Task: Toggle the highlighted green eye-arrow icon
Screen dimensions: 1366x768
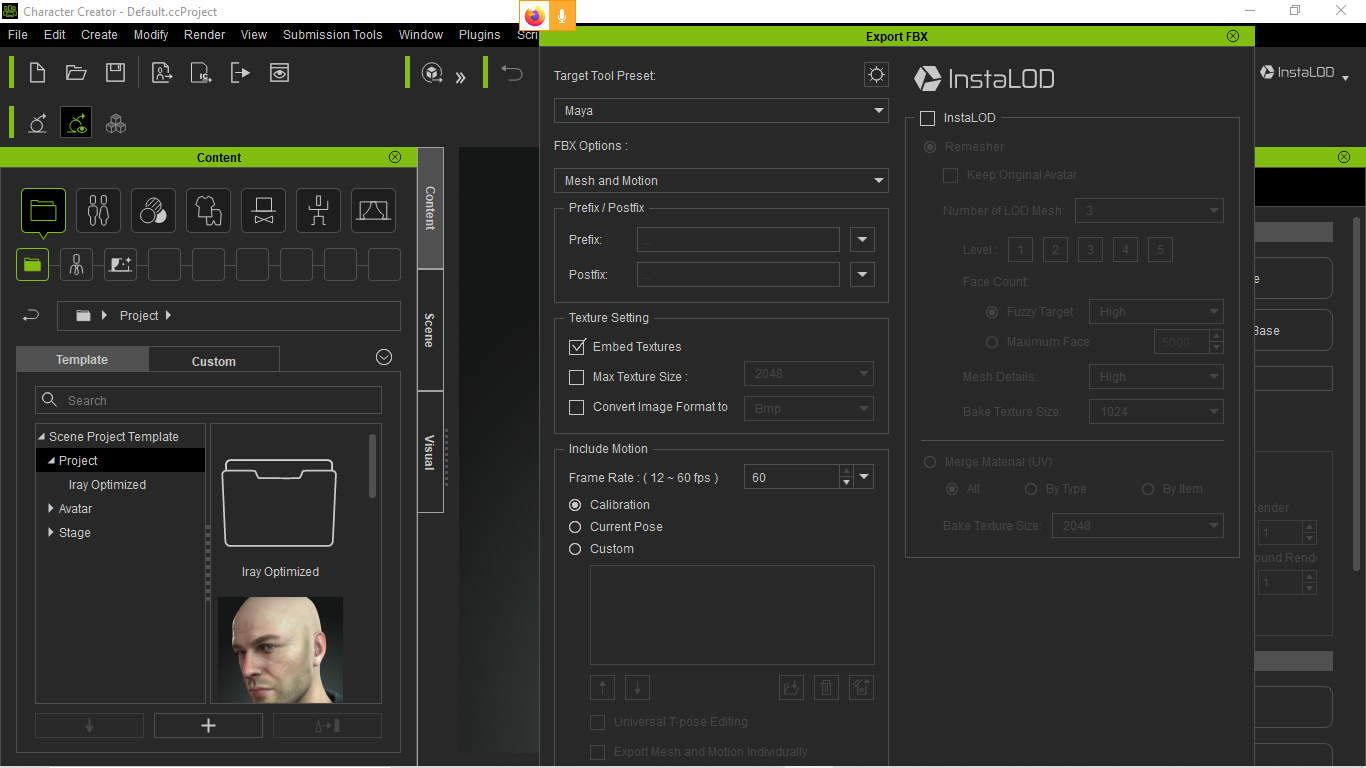Action: pos(76,123)
